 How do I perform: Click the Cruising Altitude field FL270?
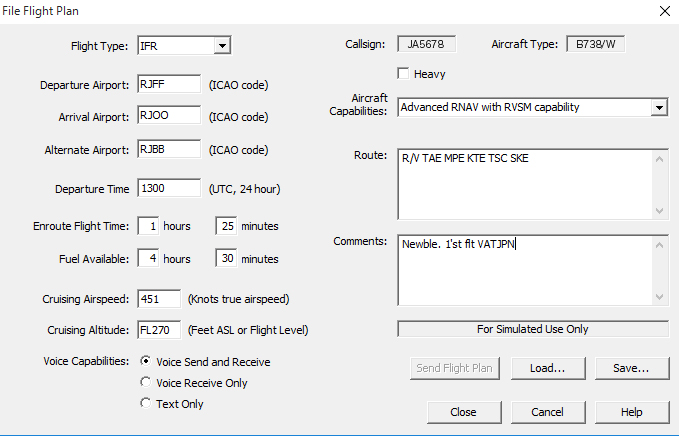point(159,330)
